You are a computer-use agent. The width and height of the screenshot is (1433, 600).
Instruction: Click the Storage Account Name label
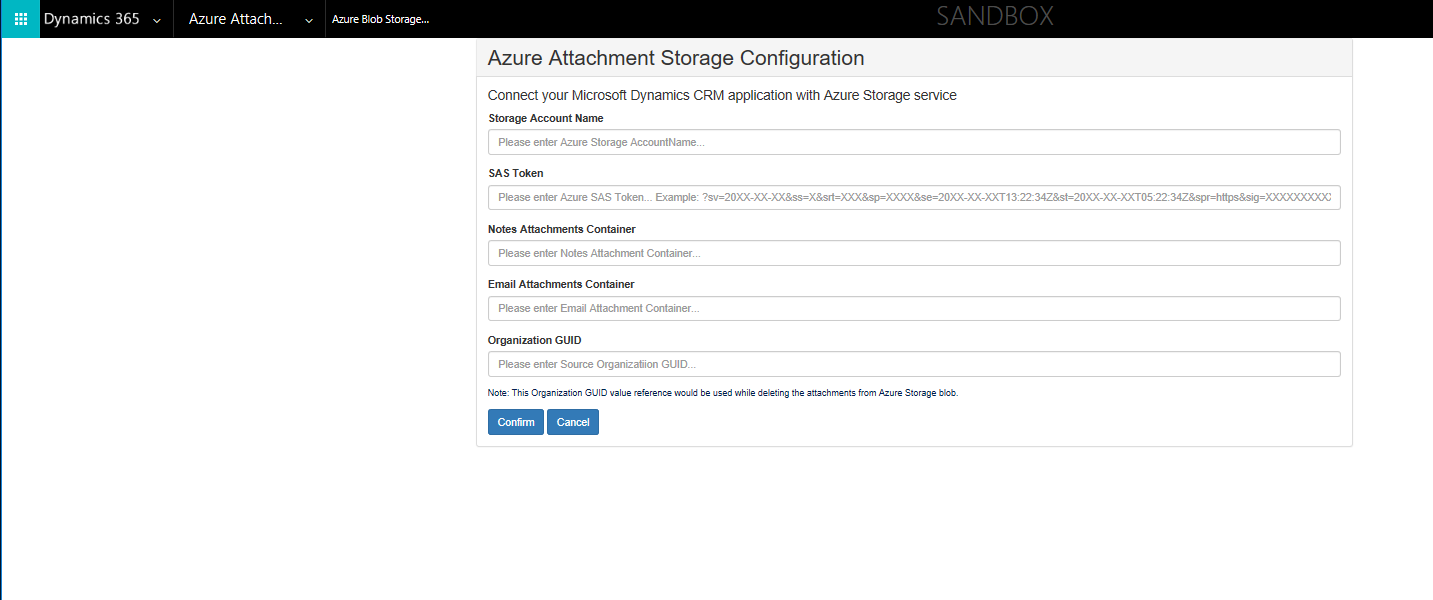coord(545,117)
